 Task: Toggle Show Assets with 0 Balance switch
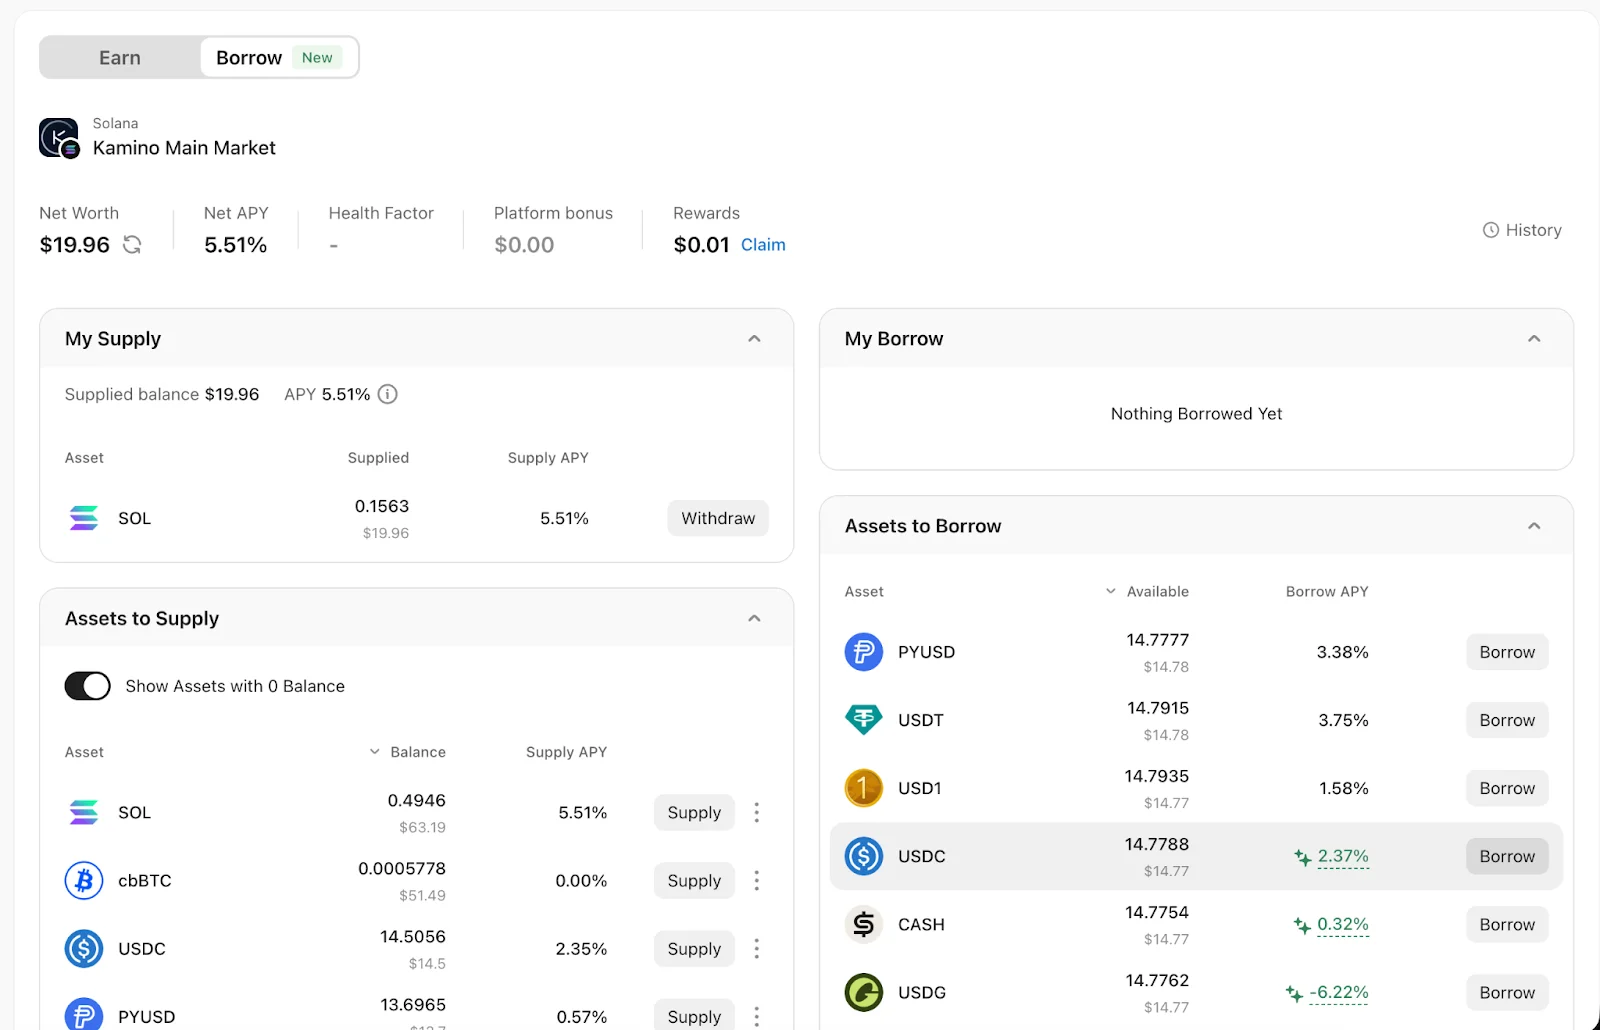coord(88,686)
